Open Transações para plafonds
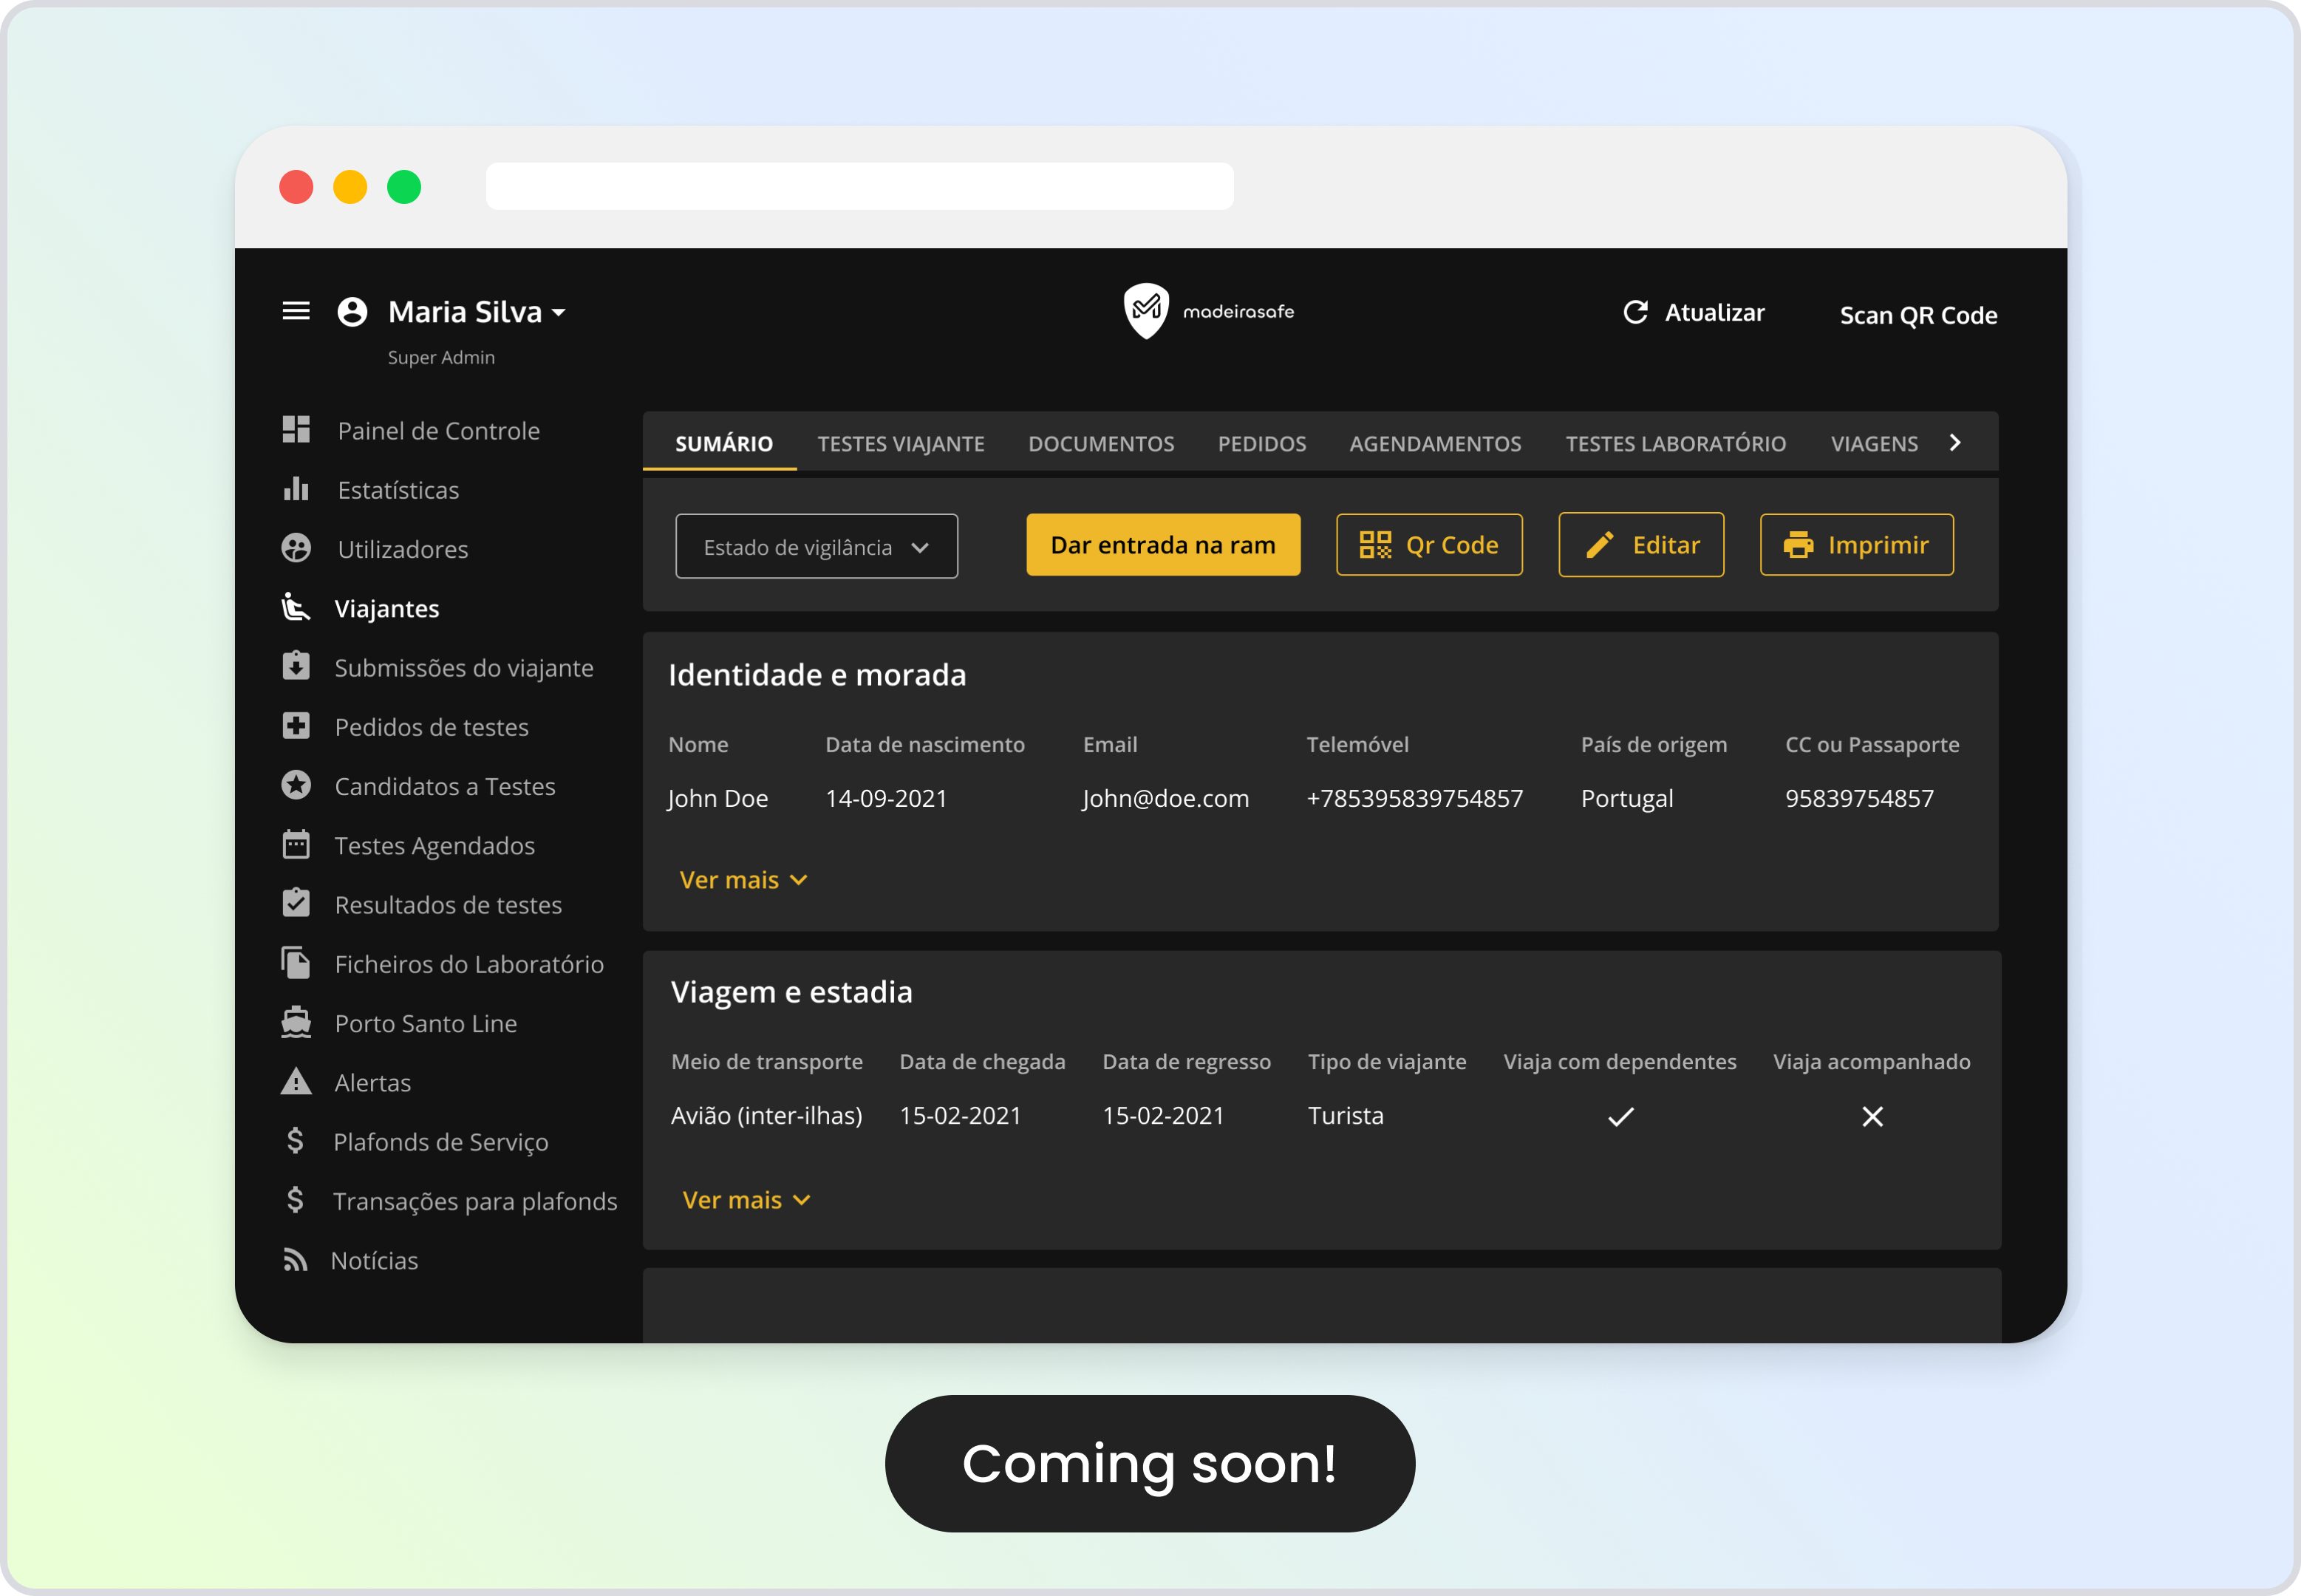 pos(475,1201)
